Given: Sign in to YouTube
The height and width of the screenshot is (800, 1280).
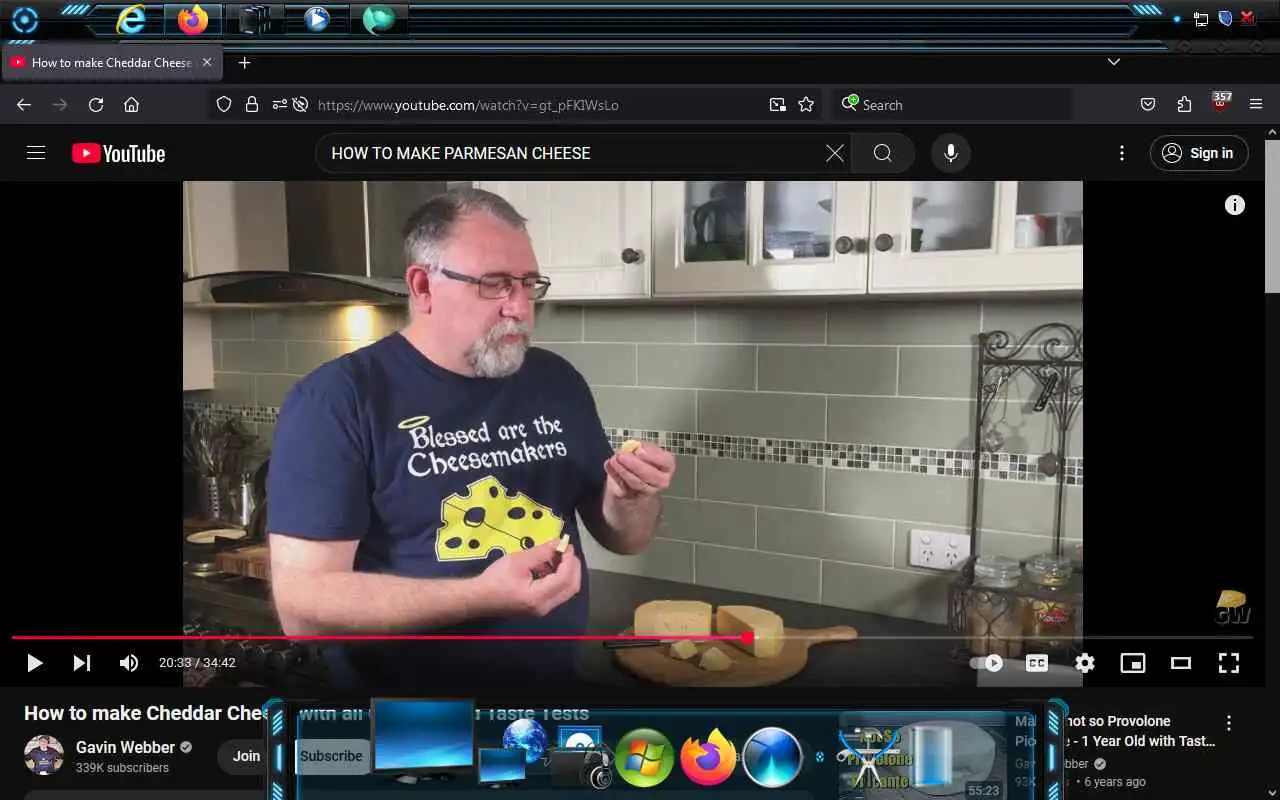Looking at the screenshot, I should coord(1199,153).
